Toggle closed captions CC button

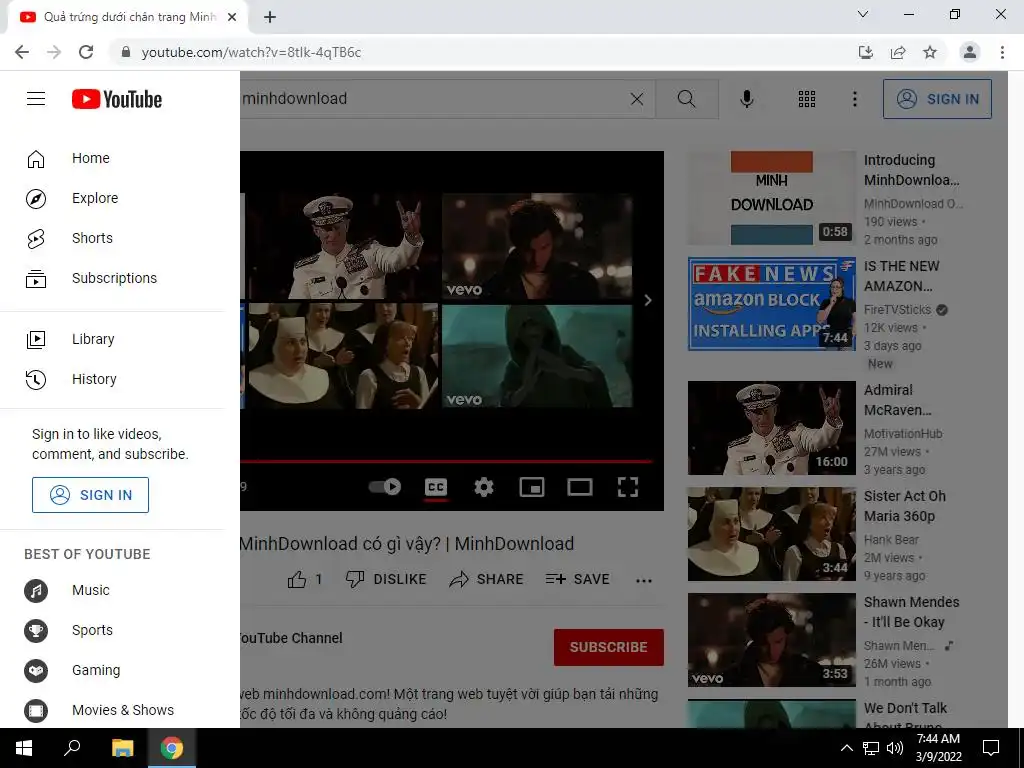(436, 487)
